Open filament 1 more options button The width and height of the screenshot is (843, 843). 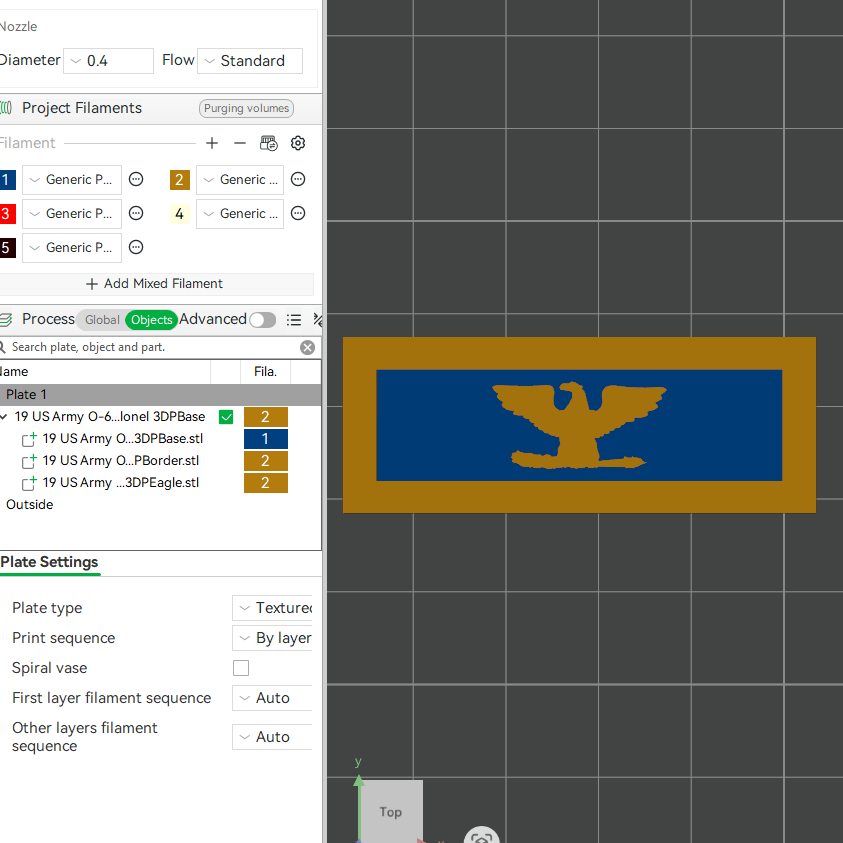coord(136,179)
